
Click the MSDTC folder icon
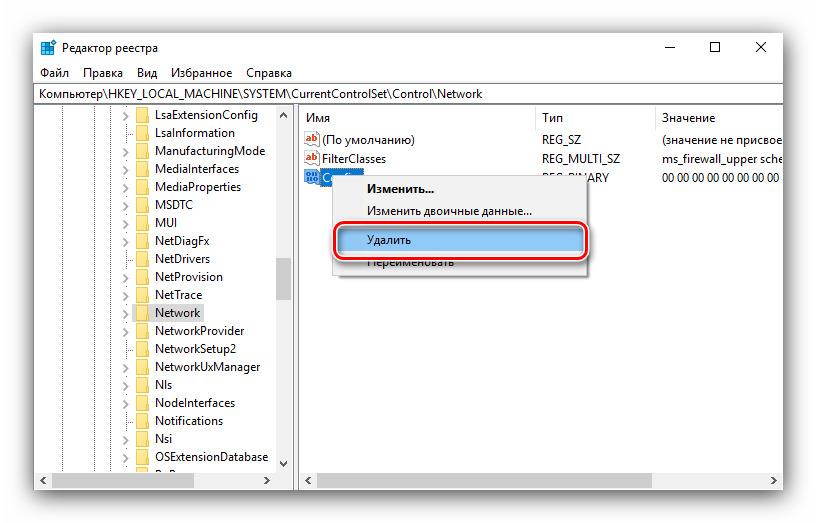[x=141, y=205]
